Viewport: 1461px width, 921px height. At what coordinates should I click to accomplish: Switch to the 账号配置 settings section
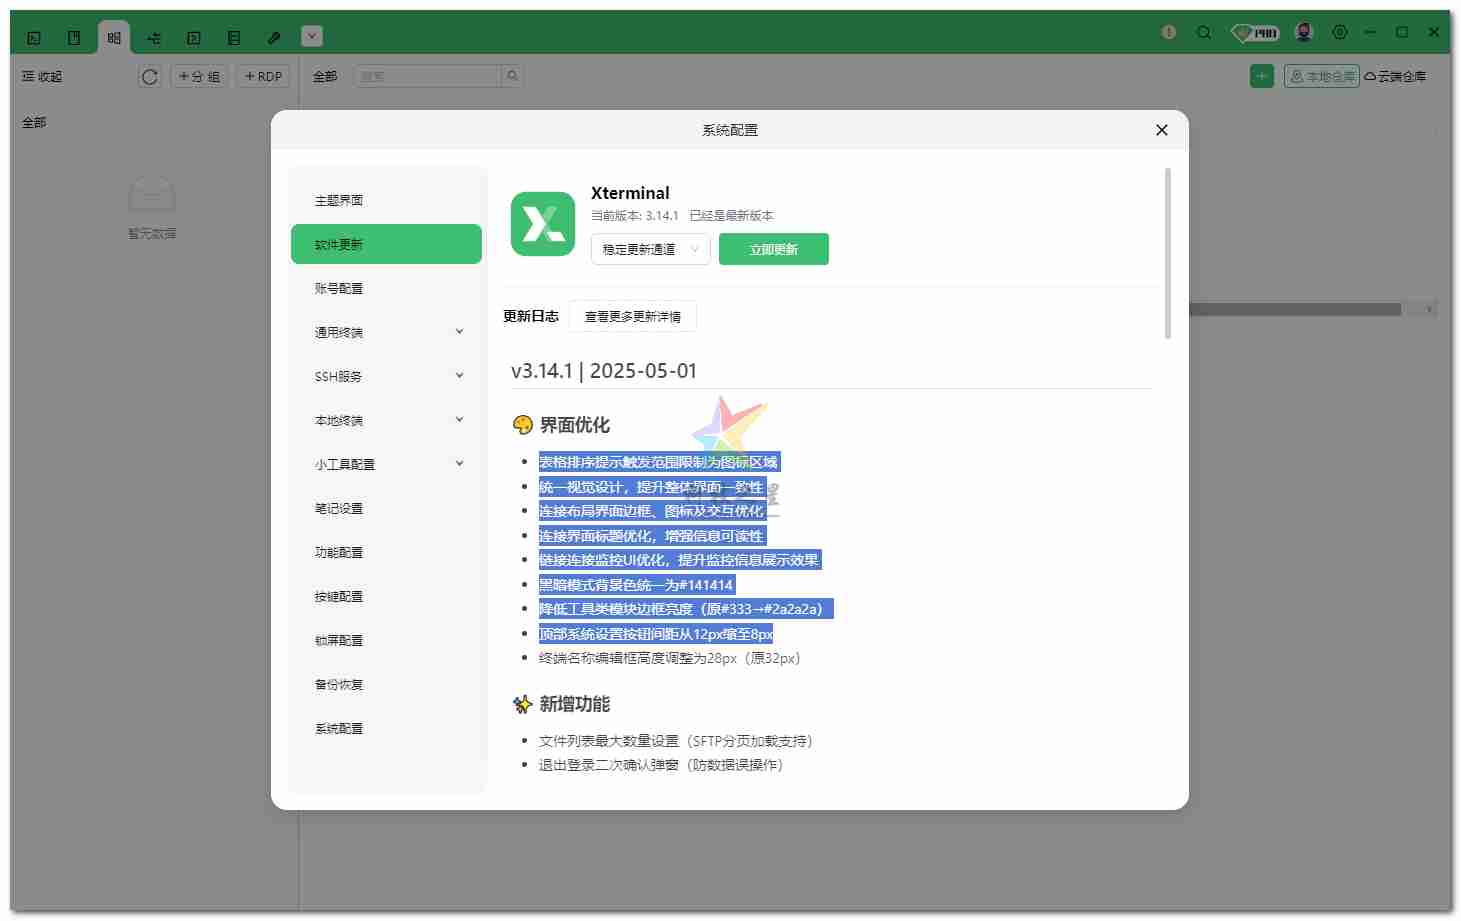point(386,288)
